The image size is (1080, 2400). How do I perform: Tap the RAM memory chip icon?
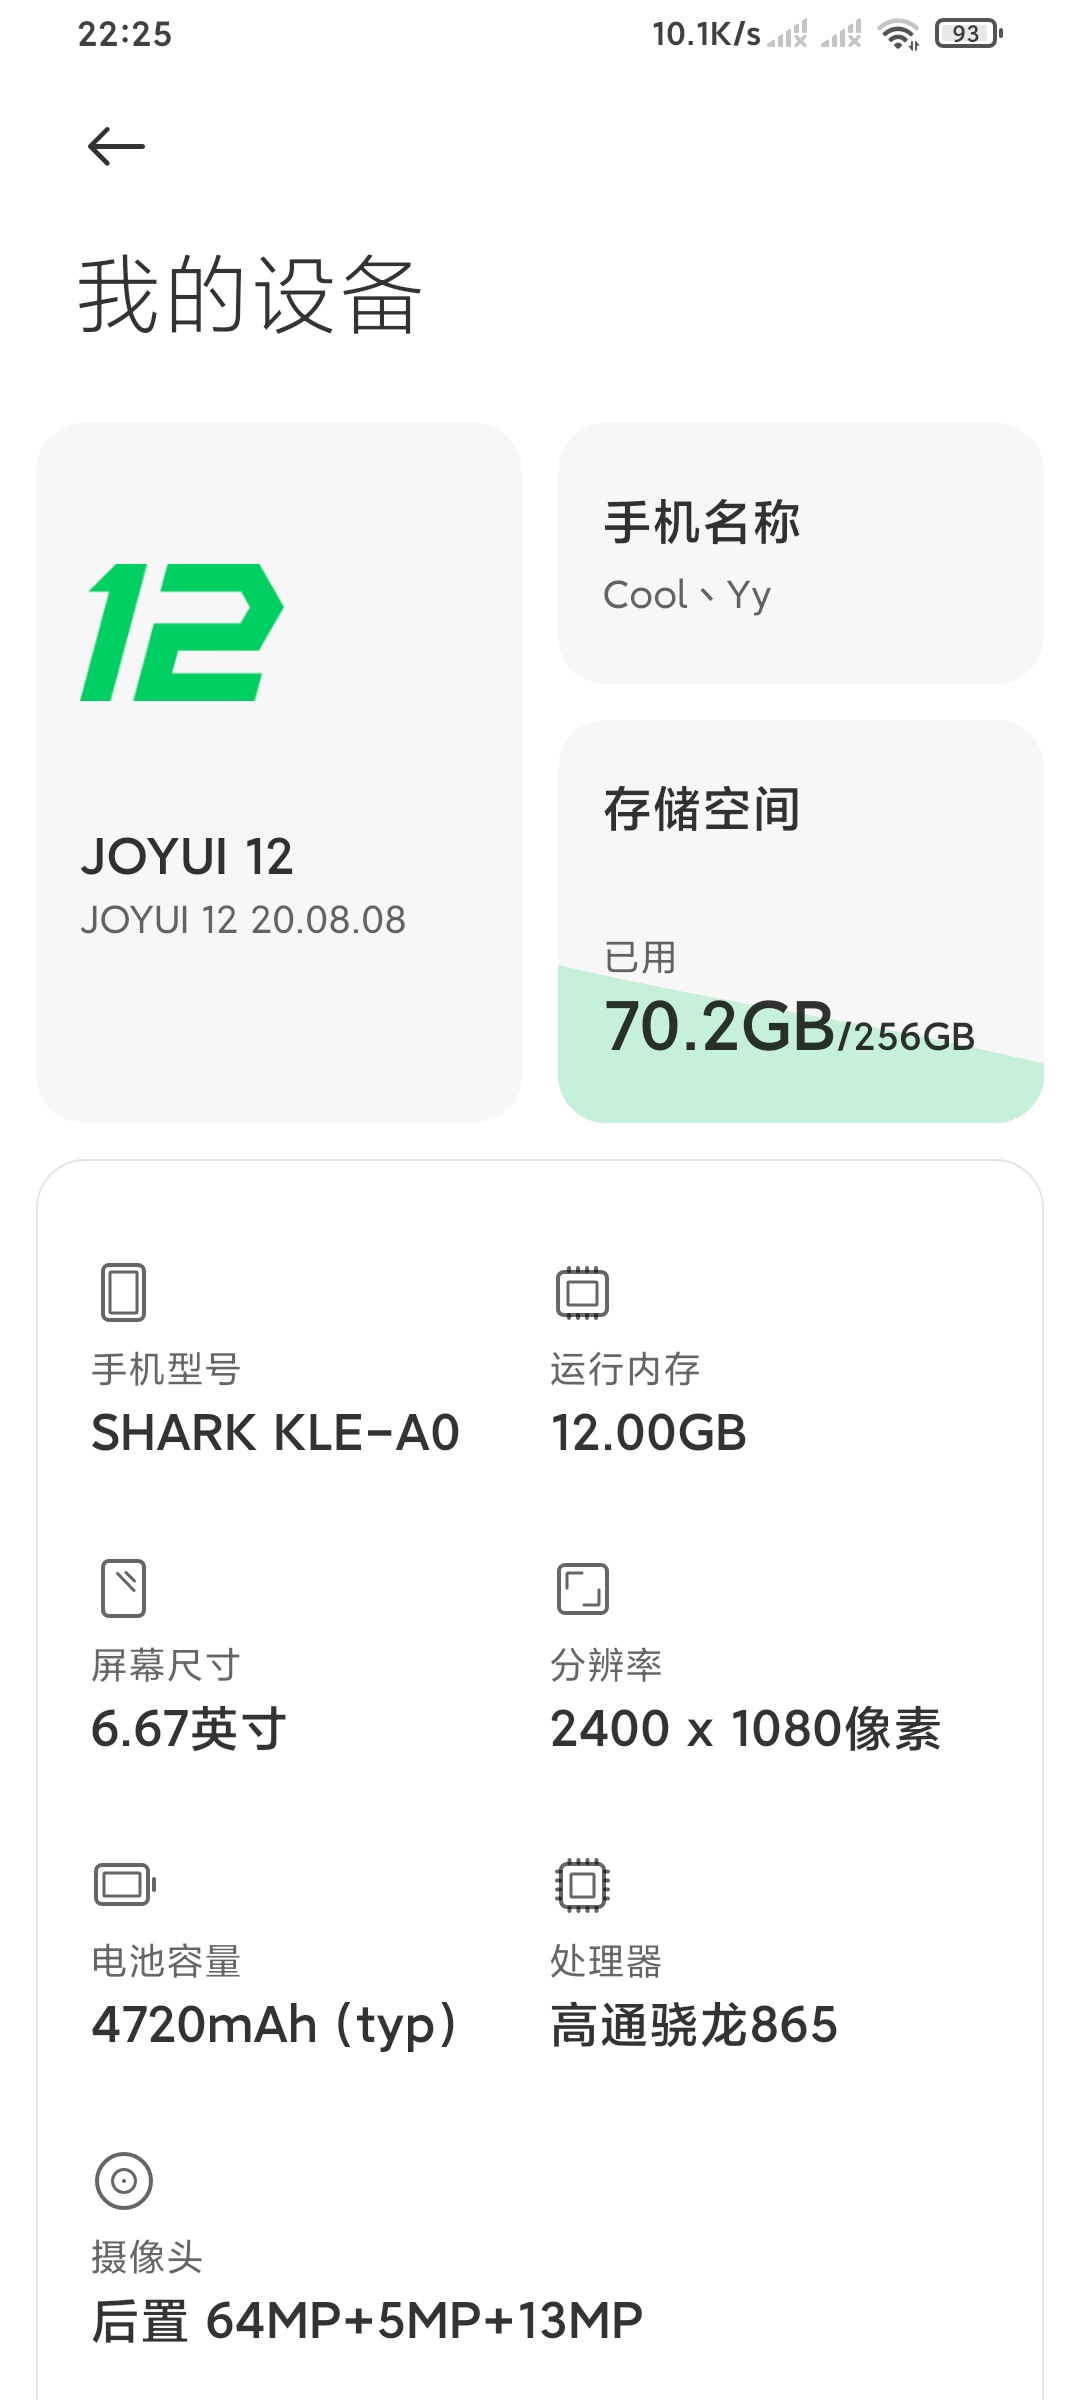[582, 1292]
